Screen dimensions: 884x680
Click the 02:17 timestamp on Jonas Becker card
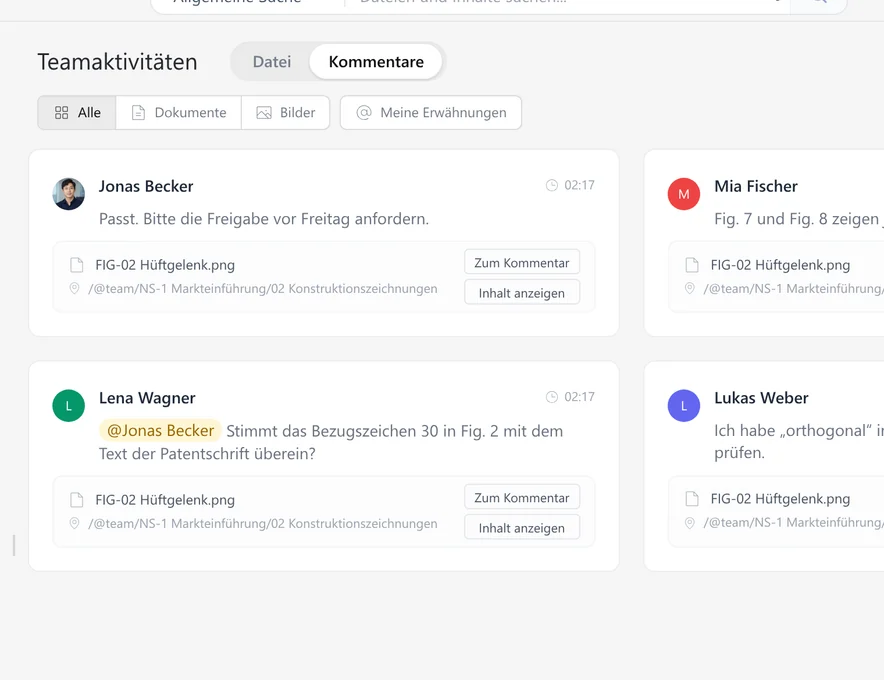point(580,185)
